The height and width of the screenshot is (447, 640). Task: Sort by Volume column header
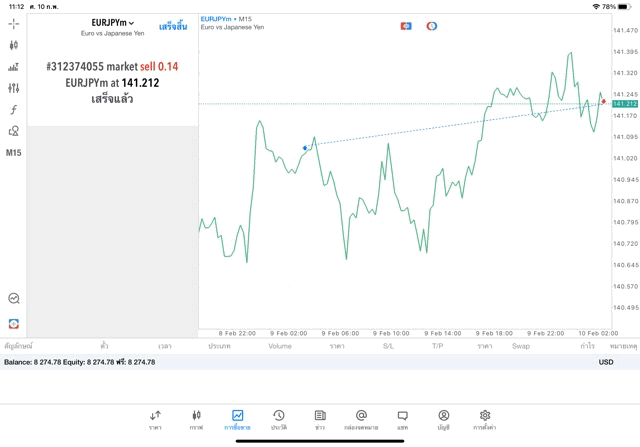pyautogui.click(x=280, y=346)
